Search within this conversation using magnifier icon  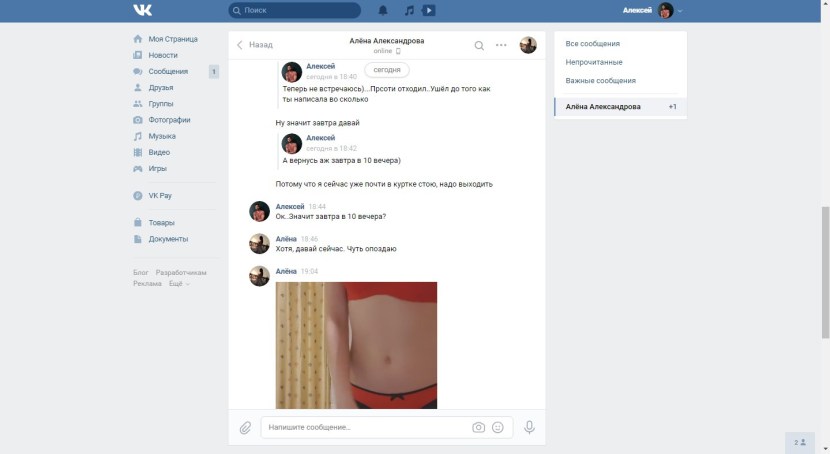pyautogui.click(x=479, y=45)
